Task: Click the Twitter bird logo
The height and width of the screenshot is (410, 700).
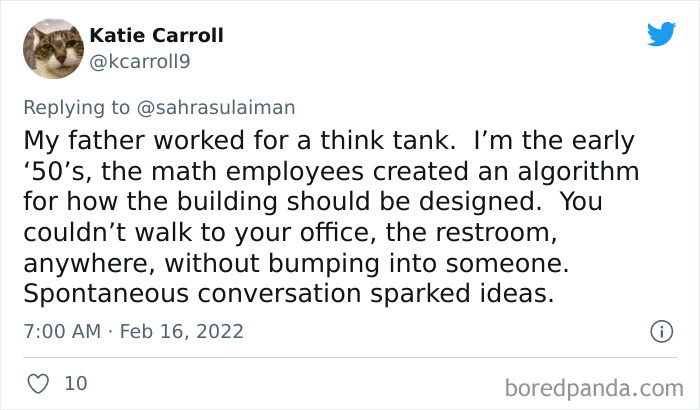Action: click(x=661, y=35)
